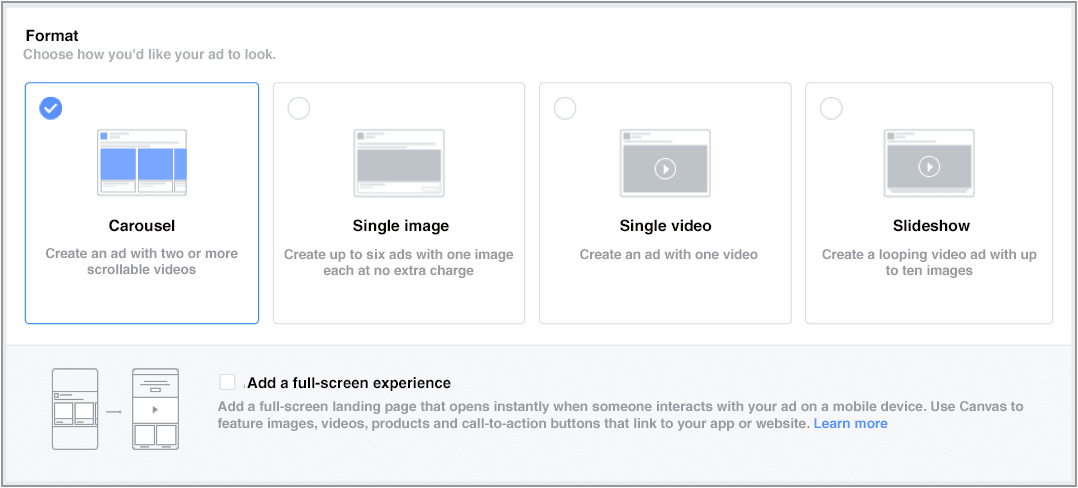Viewport: 1078px width, 488px height.
Task: Select the Single image radio button
Action: [298, 108]
